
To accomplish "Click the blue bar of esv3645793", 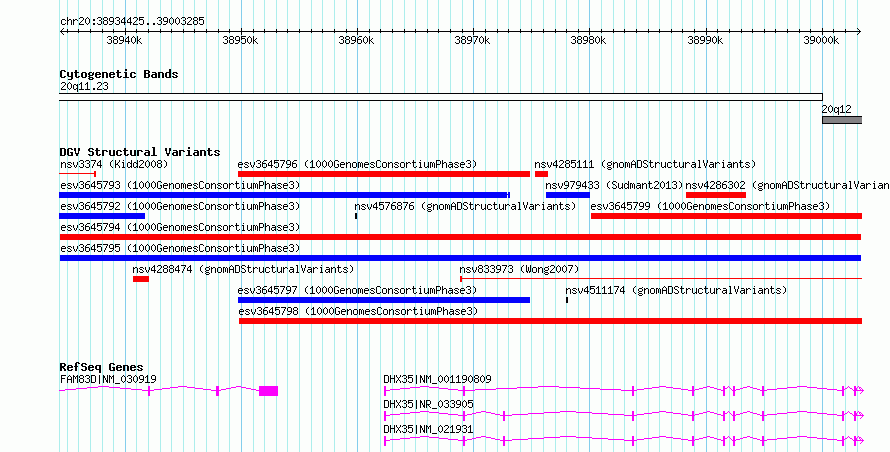I will click(284, 195).
